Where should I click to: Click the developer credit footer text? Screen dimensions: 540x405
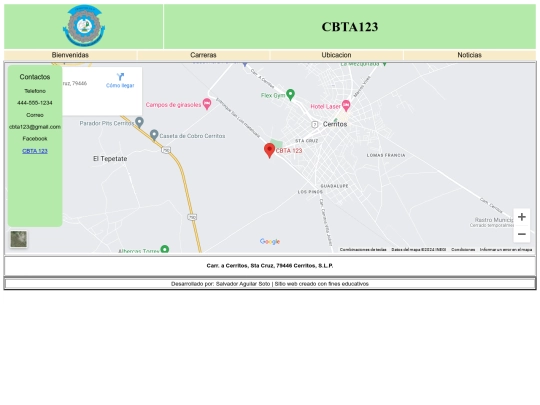point(270,284)
